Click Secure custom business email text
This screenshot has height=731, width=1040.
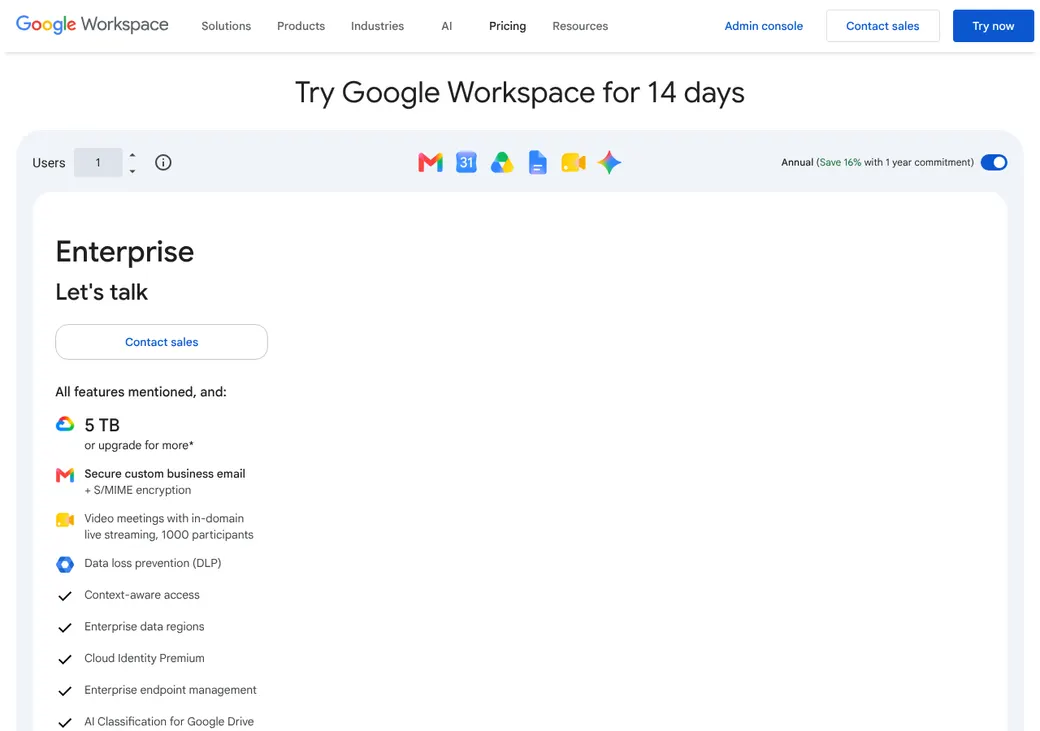(164, 474)
